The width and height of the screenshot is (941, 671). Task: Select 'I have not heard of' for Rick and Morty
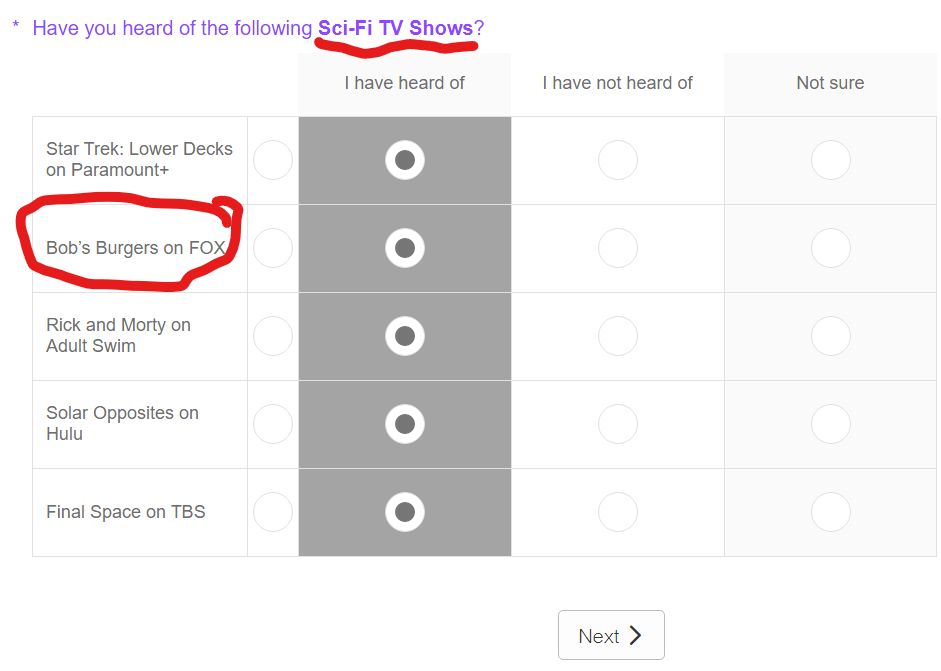point(617,336)
